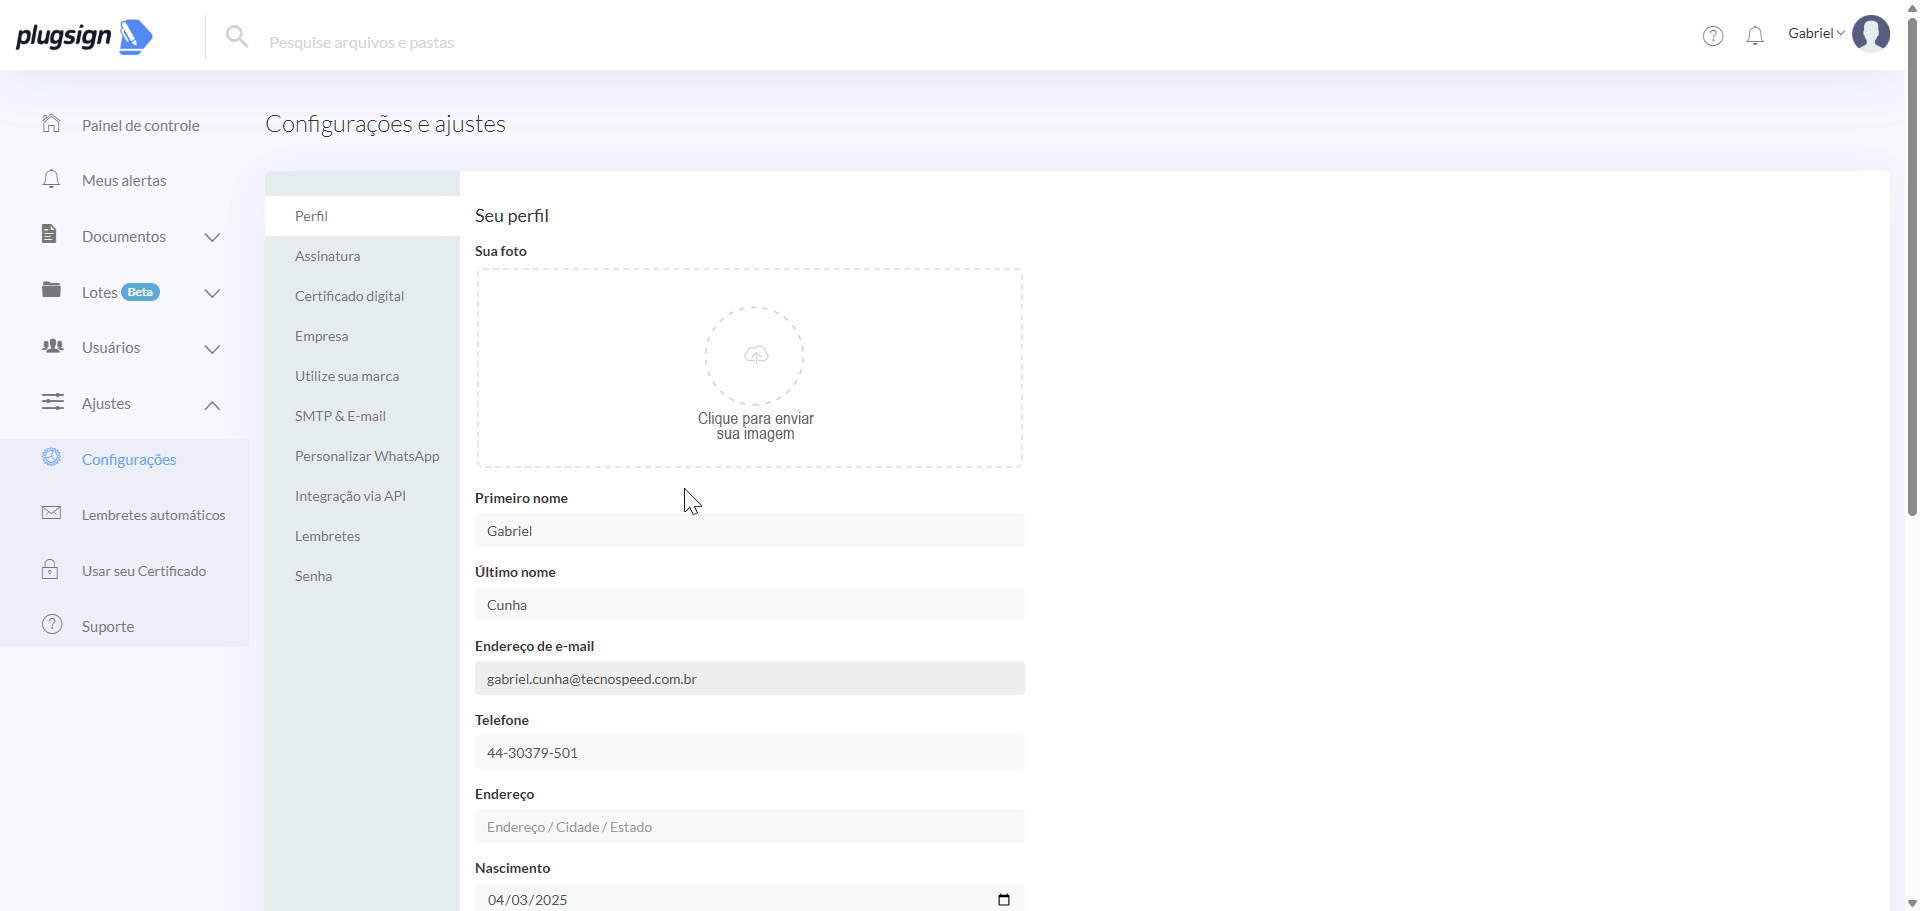Switch to the Empresa tab
1920x911 pixels.
point(362,336)
